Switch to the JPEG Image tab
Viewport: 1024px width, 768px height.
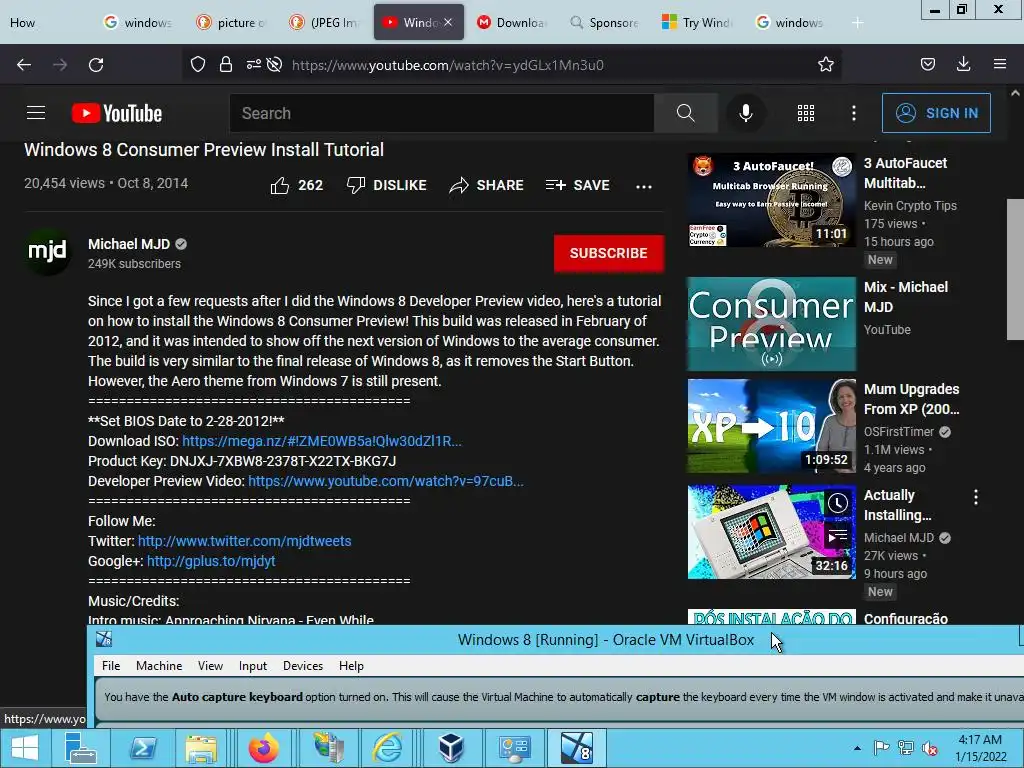coord(325,22)
